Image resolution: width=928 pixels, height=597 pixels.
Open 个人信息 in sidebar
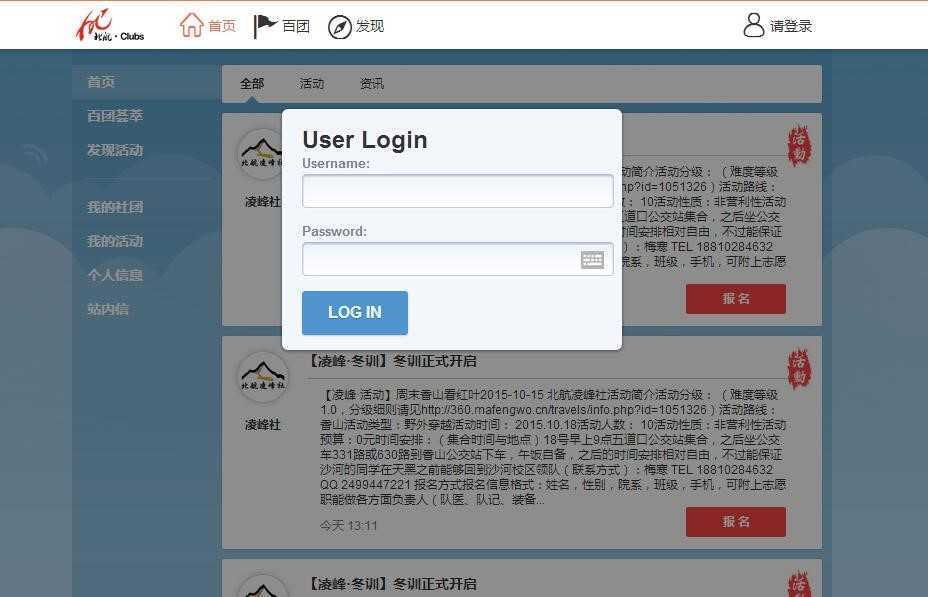pyautogui.click(x=115, y=275)
